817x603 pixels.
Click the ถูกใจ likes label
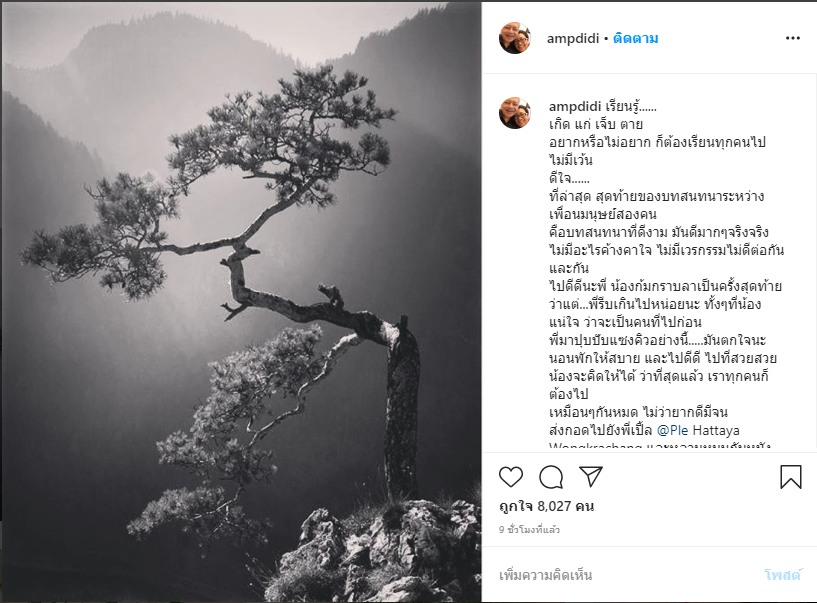(516, 506)
